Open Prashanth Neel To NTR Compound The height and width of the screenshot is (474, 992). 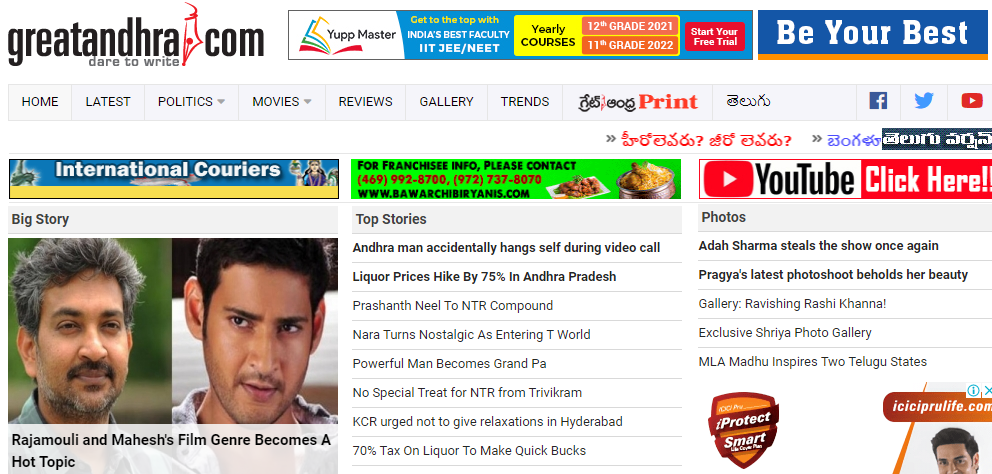(452, 306)
